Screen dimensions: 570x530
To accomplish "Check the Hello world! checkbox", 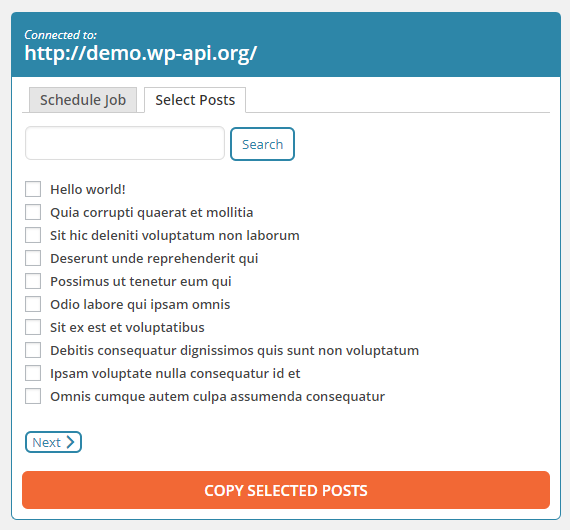I will pyautogui.click(x=33, y=189).
